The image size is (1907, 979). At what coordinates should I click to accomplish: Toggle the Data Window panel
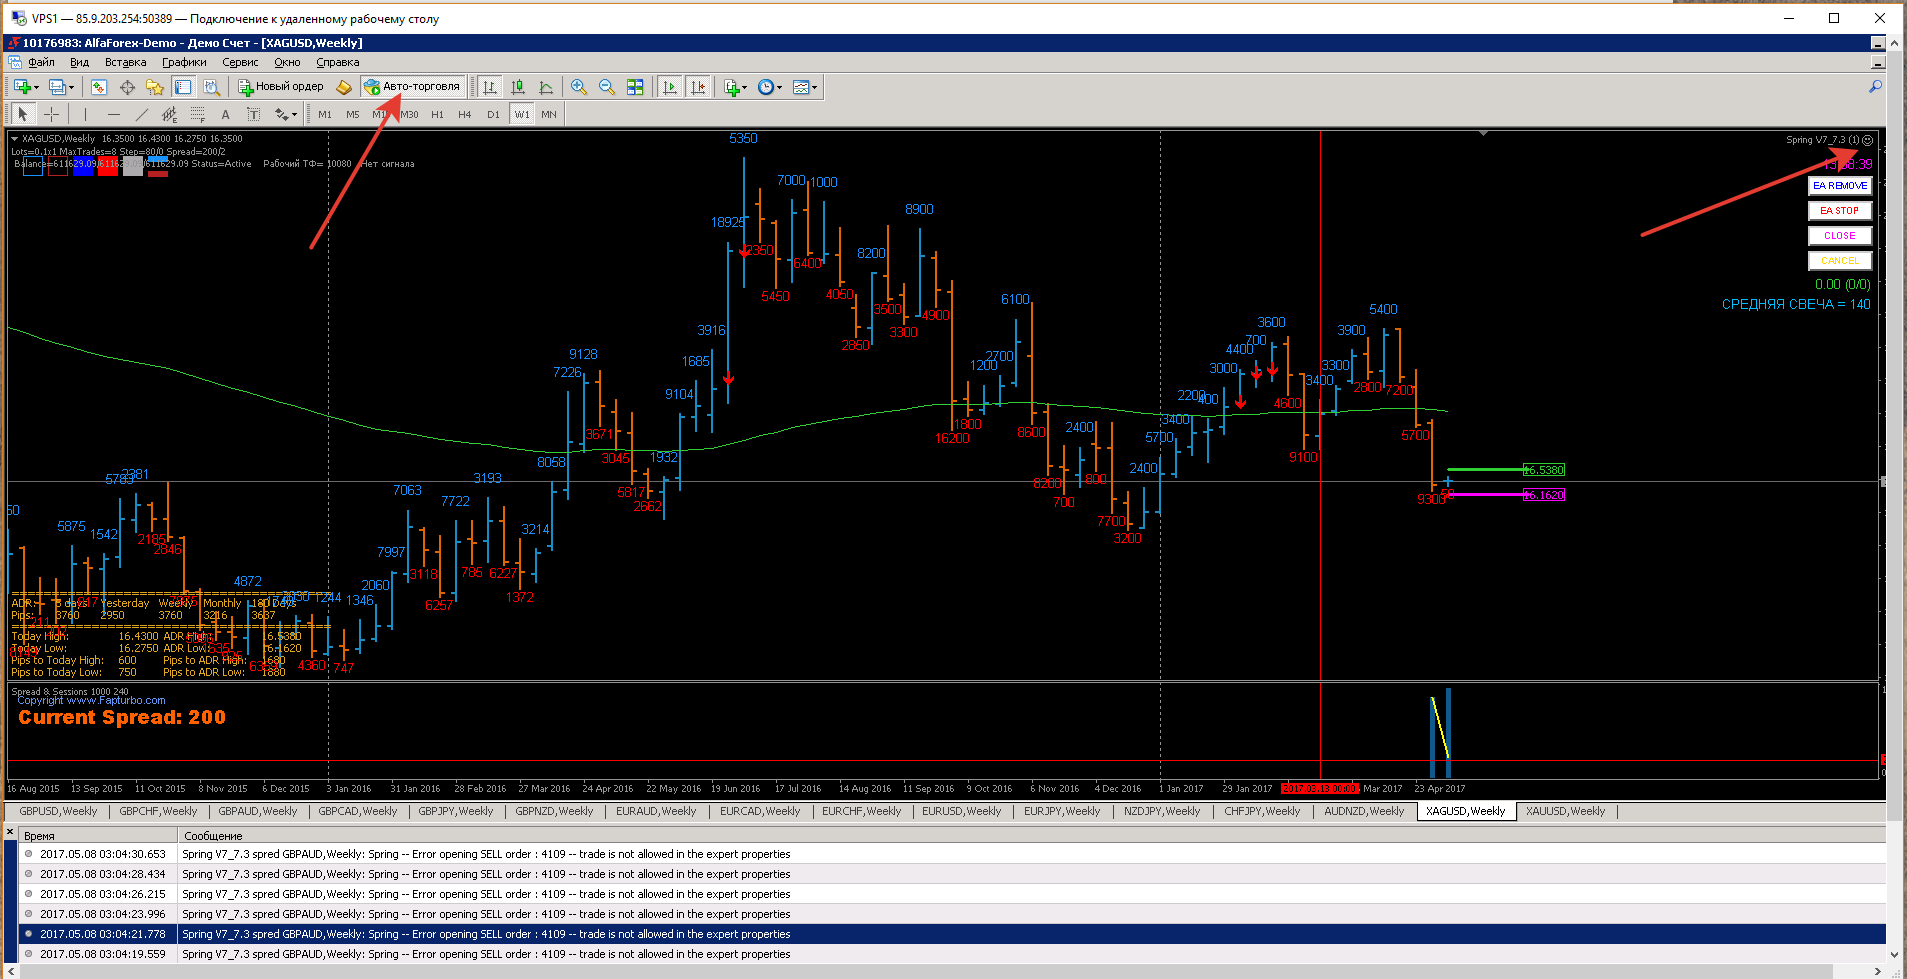click(127, 87)
